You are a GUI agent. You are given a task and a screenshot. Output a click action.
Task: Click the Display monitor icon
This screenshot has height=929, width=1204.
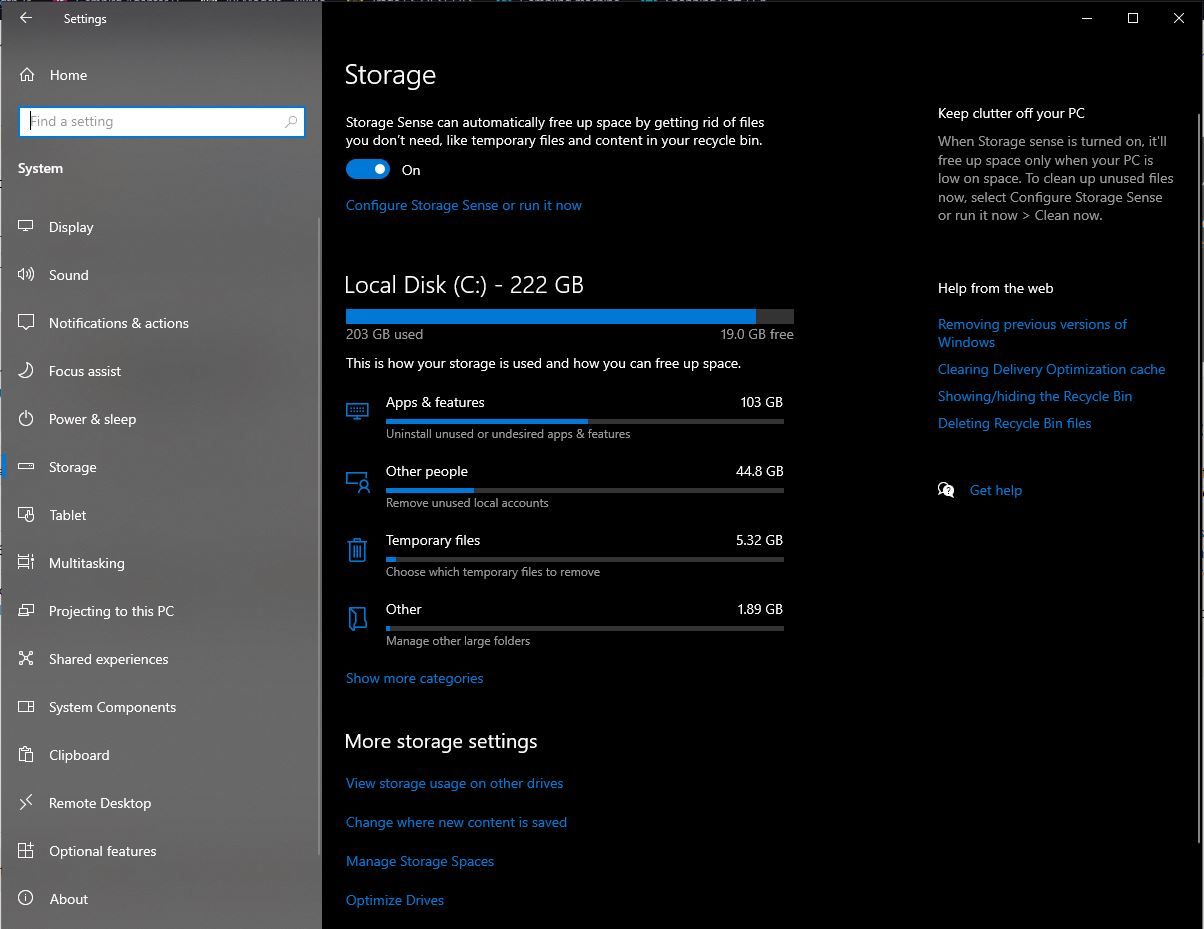coord(27,227)
